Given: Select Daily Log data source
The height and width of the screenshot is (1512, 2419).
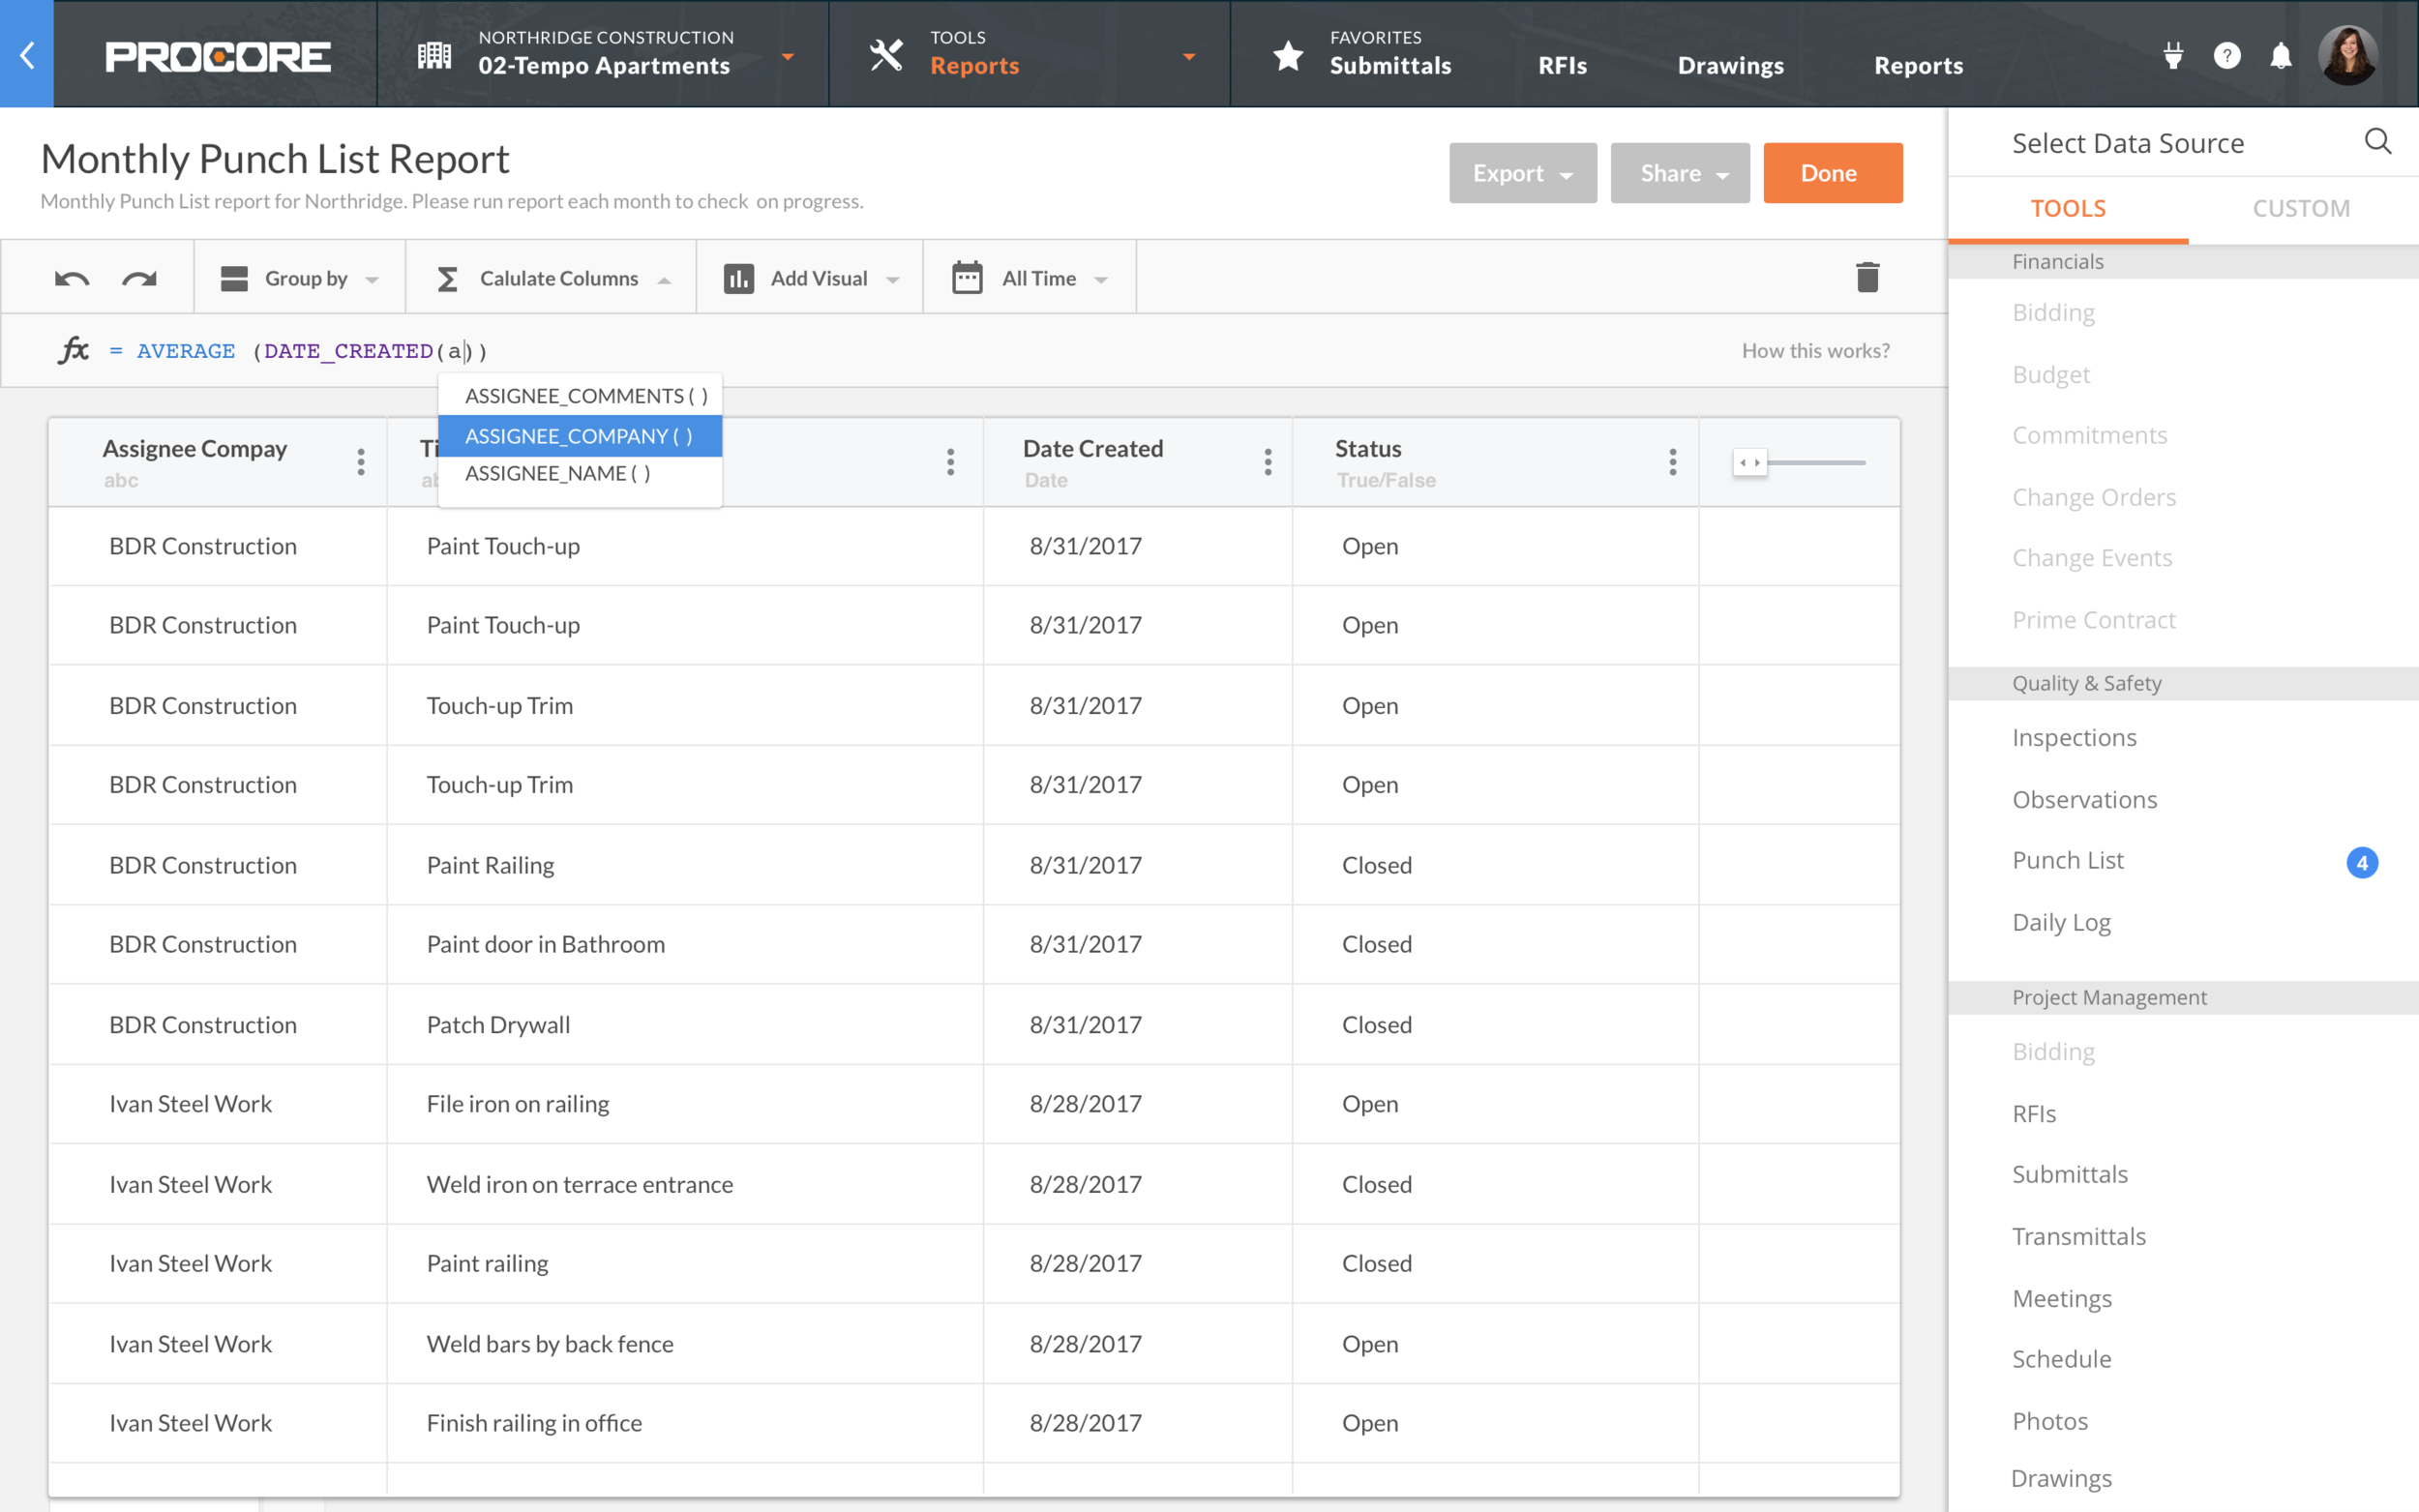Looking at the screenshot, I should tap(2061, 923).
